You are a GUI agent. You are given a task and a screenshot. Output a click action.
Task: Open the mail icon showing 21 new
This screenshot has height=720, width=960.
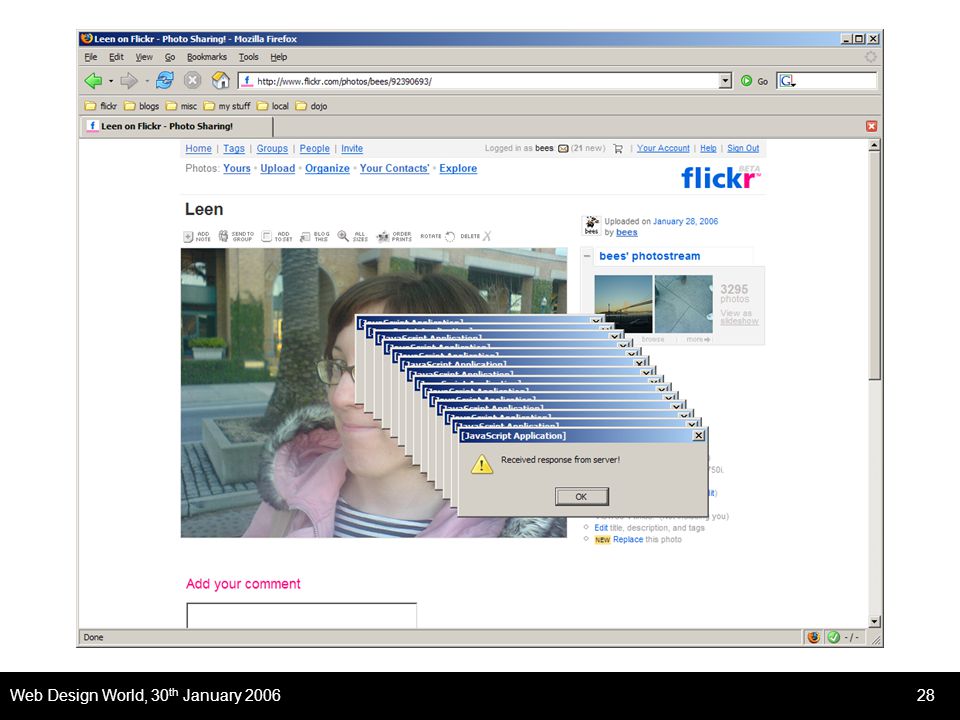pos(563,148)
